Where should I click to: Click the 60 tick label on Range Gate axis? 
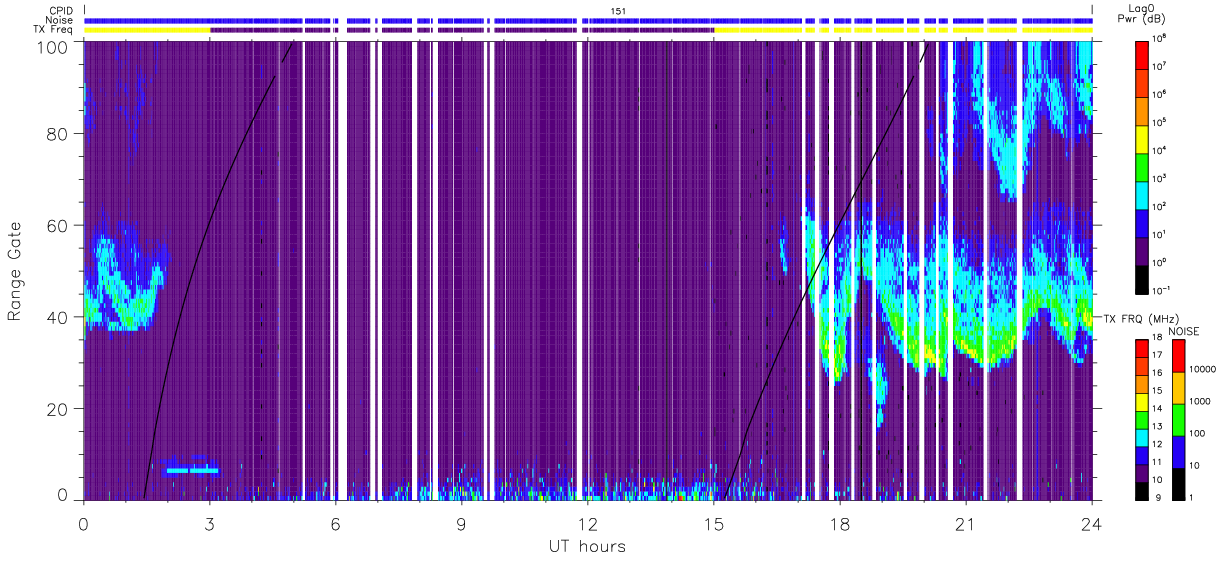[57, 226]
